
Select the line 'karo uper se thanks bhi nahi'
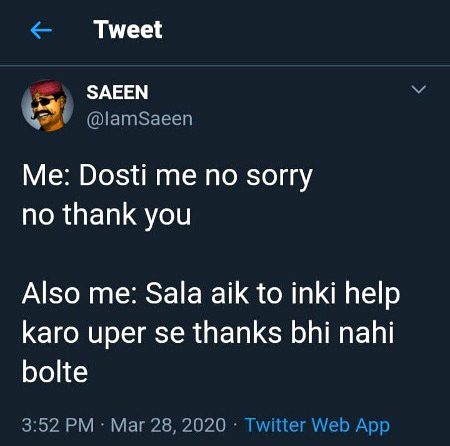208,333
